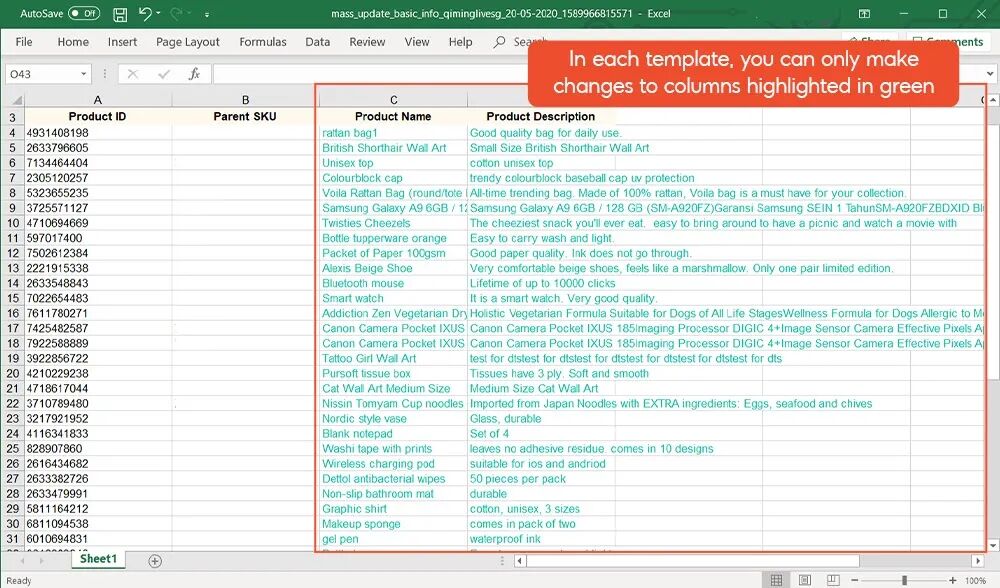Screen dimensions: 1000x588
Task: Select the Bluetooth mouse product cell
Action: coord(393,283)
